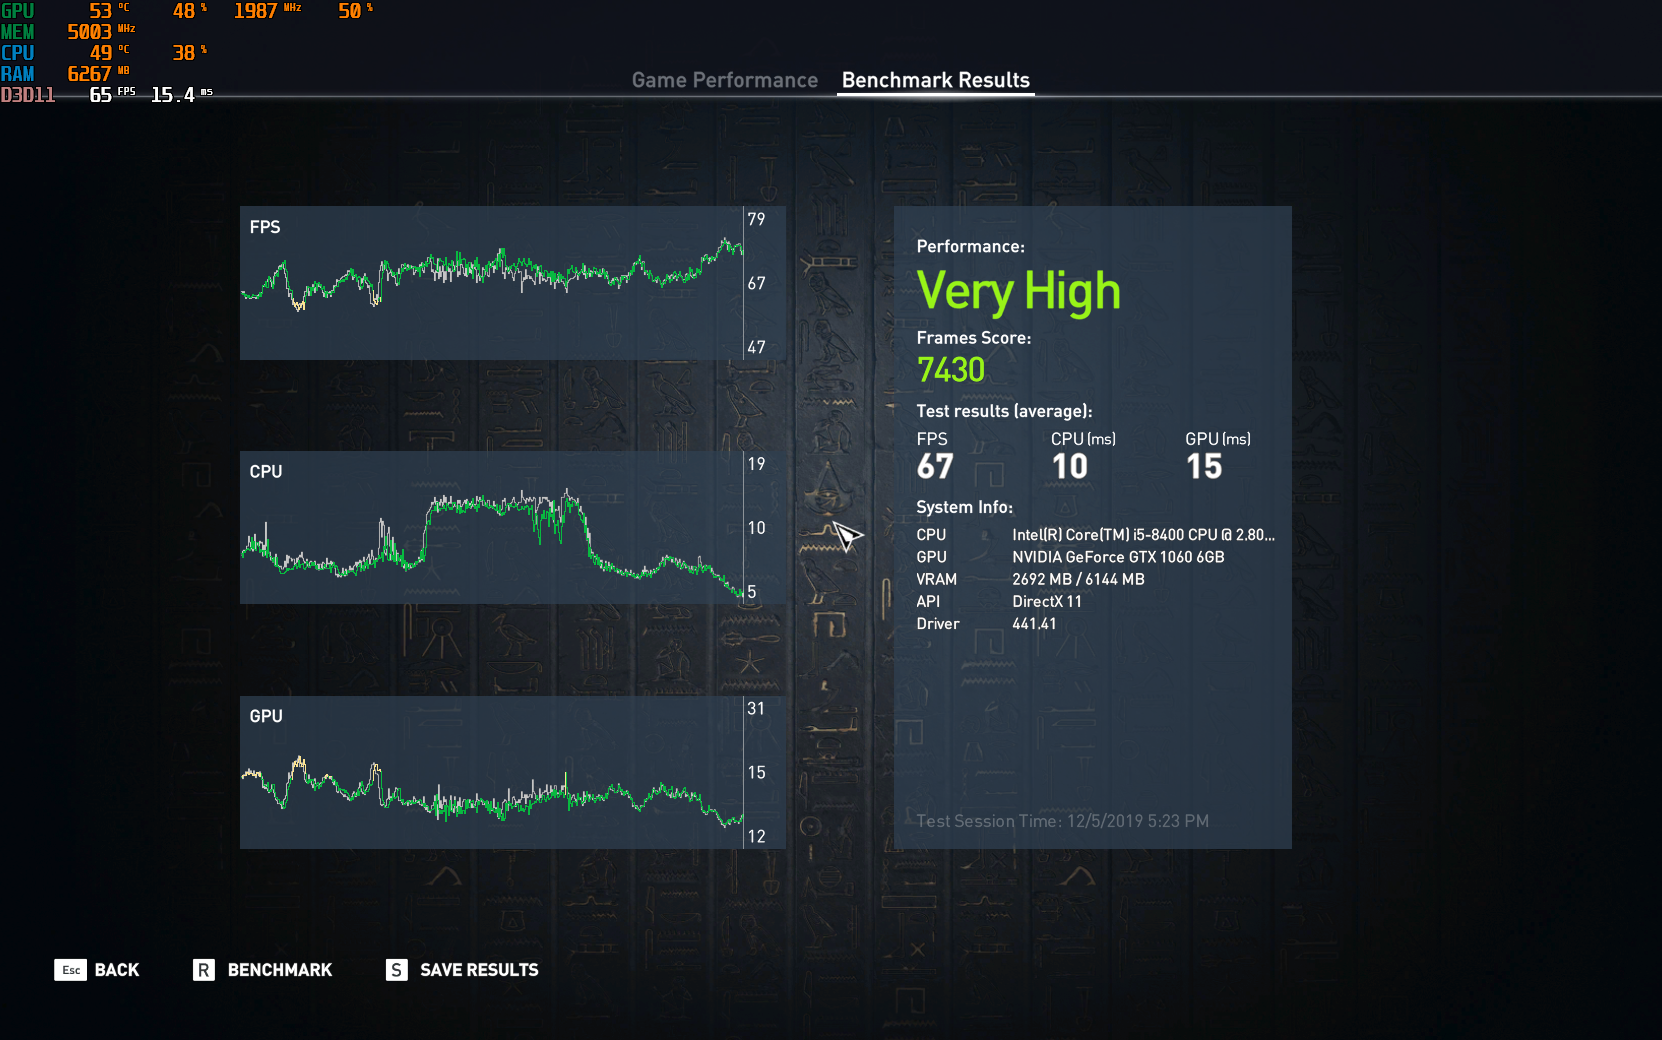Screen dimensions: 1662x1040
Task: Click the BENCHMARK button label
Action: click(x=280, y=970)
